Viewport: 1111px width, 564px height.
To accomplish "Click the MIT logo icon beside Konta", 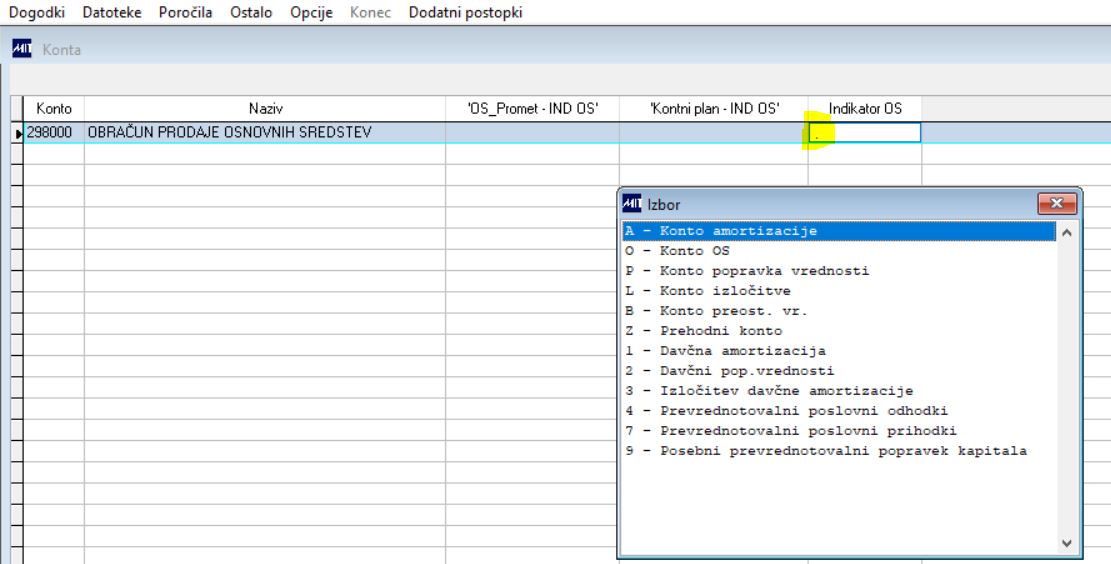I will [22, 49].
